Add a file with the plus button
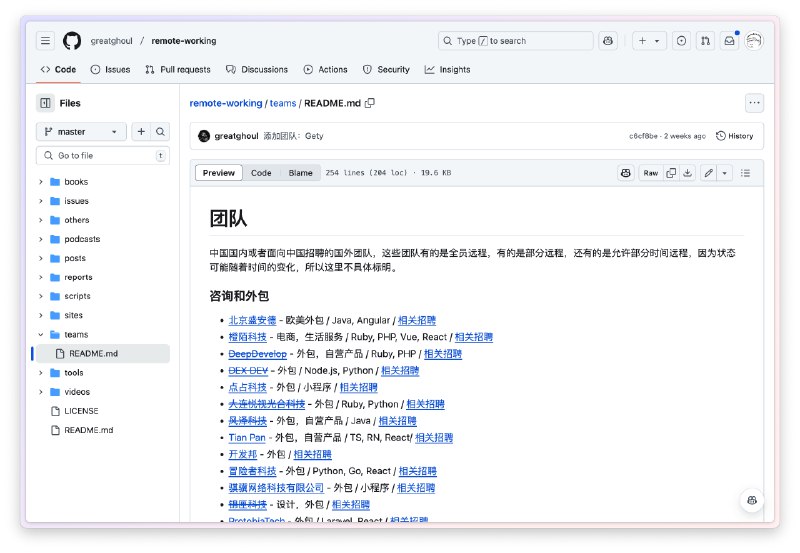 pyautogui.click(x=141, y=132)
